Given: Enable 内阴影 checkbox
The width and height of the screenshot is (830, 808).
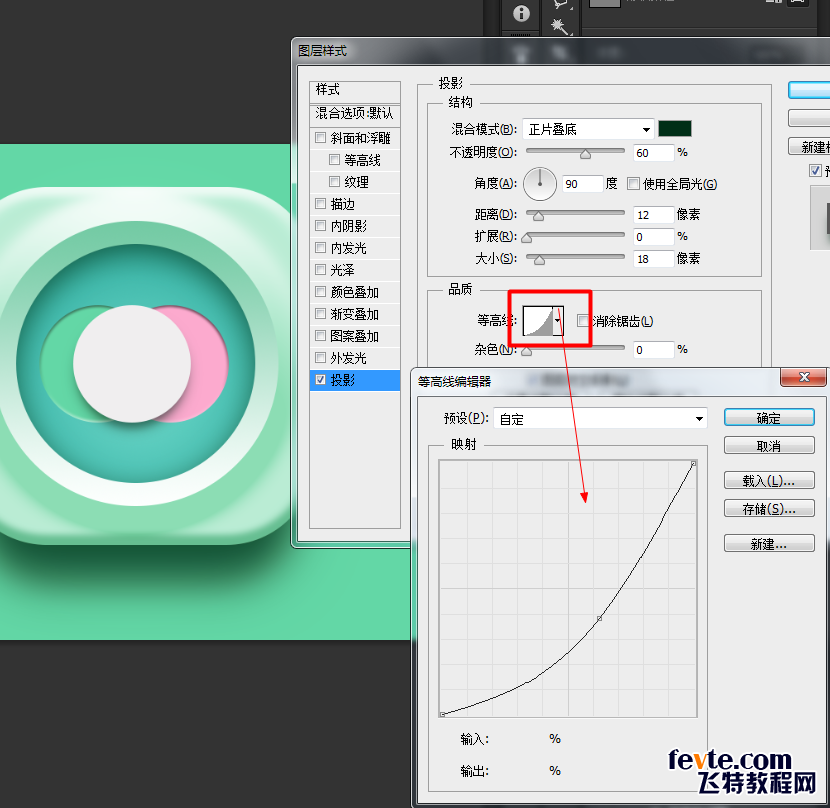Looking at the screenshot, I should click(x=320, y=226).
